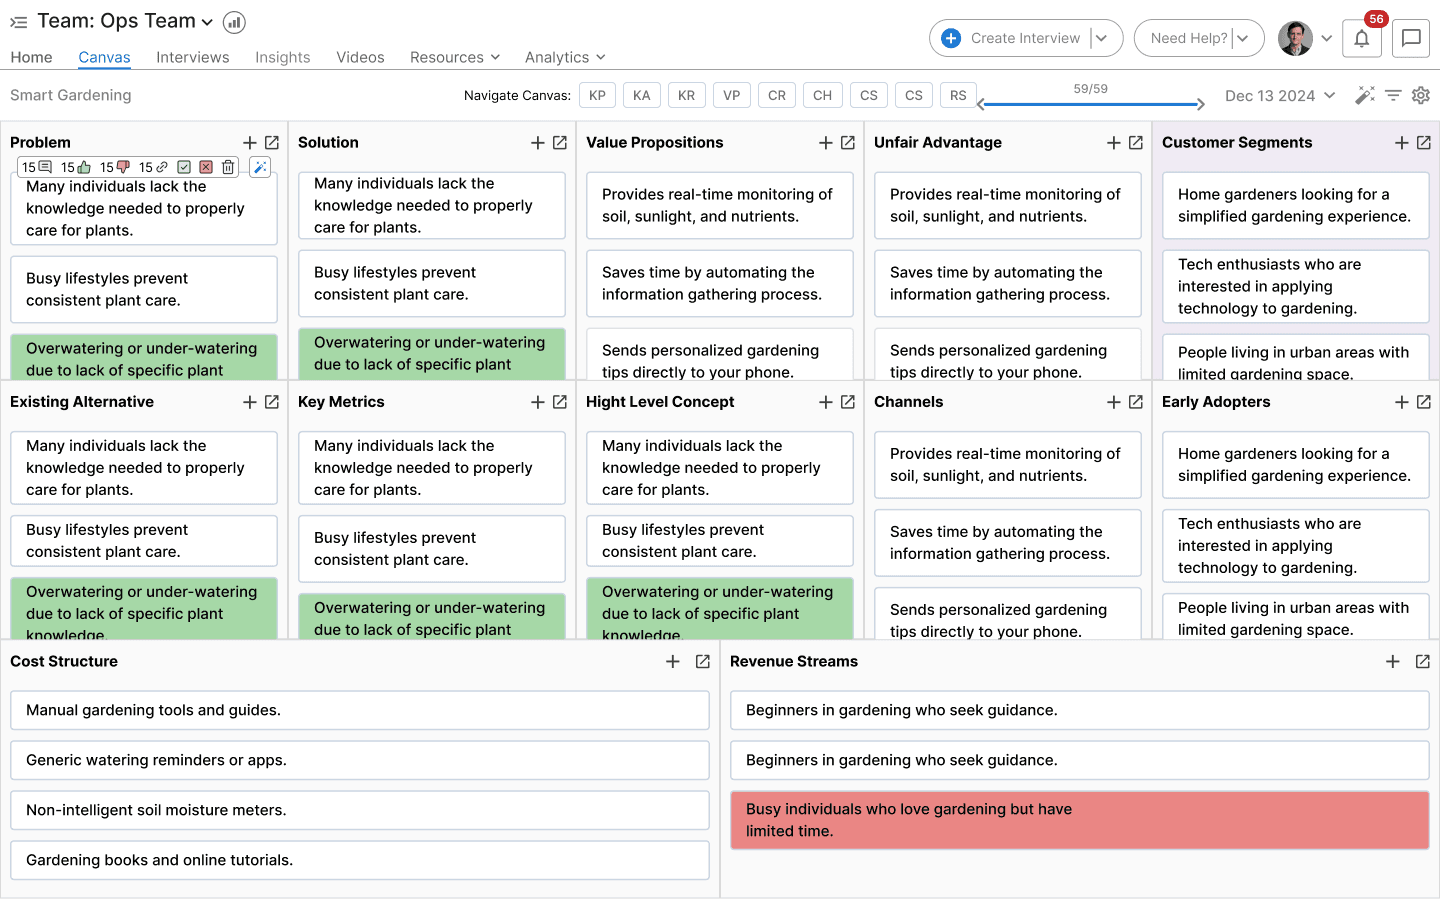Open canvas settings gear
The width and height of the screenshot is (1440, 899).
tap(1421, 95)
